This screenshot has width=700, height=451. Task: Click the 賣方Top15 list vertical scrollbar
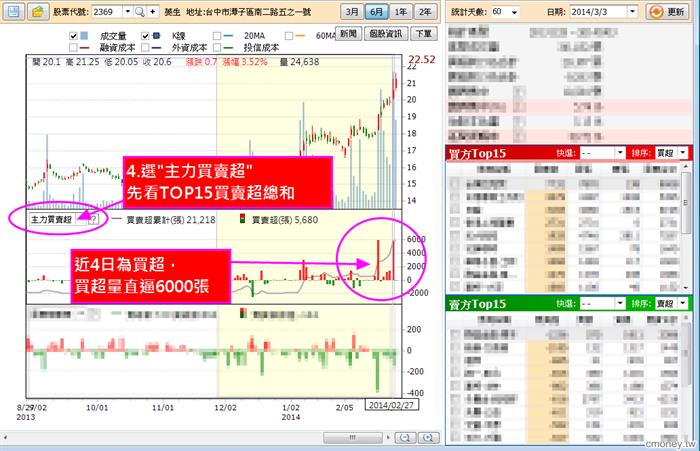(686, 380)
